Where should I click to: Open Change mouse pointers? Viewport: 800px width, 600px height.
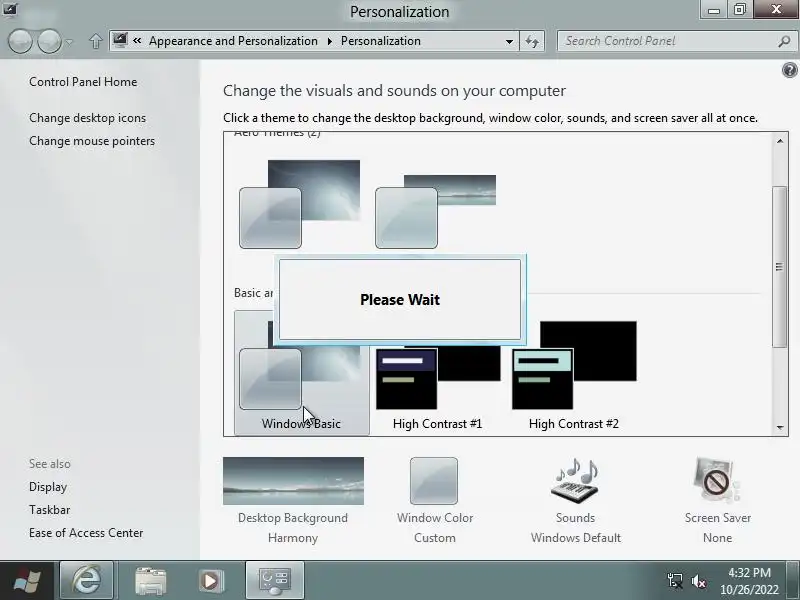pyautogui.click(x=92, y=141)
